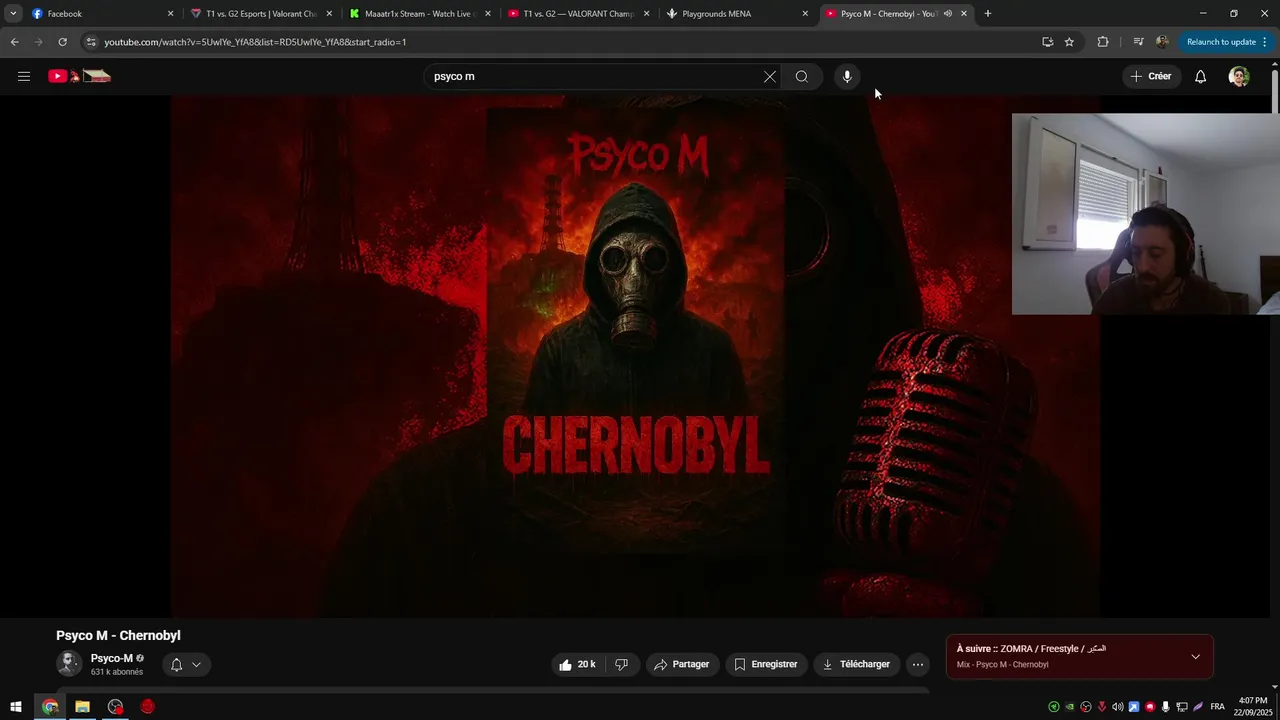
Task: Open Razer tray icon
Action: pyautogui.click(x=1054, y=707)
